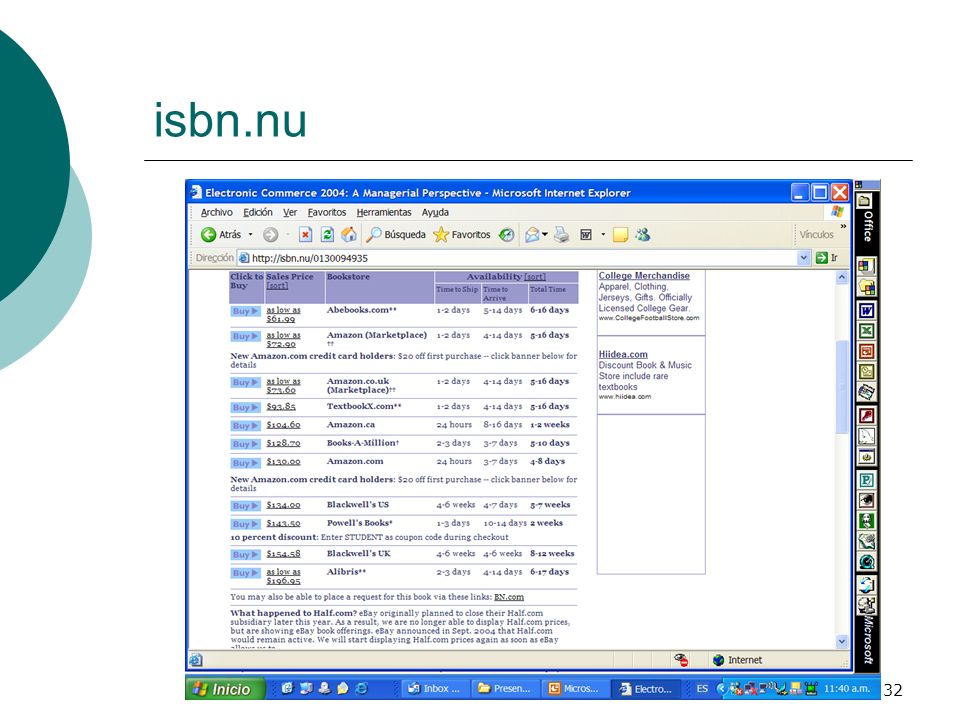Expand the Vínculos links chevron
Image resolution: width=960 pixels, height=720 pixels.
click(843, 227)
